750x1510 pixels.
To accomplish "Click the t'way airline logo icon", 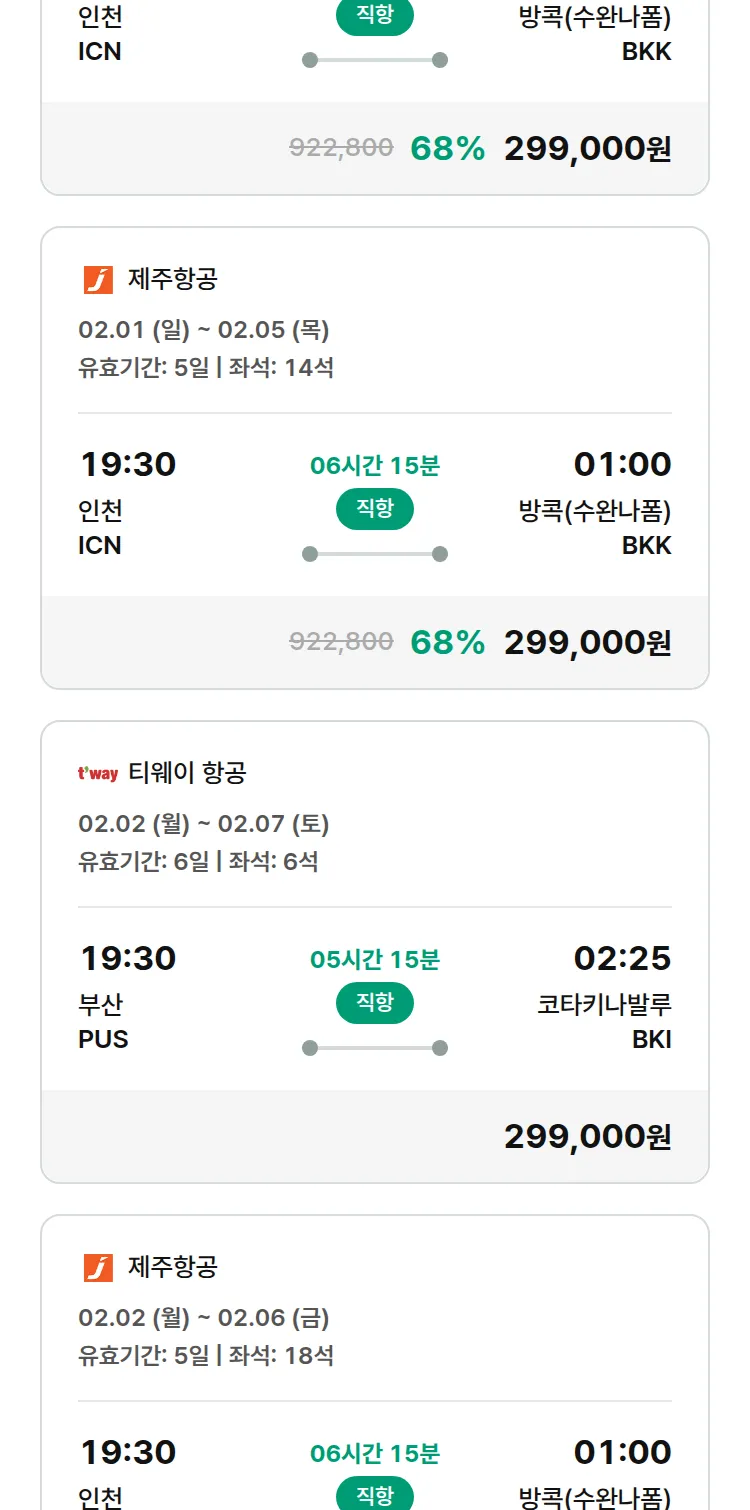I will coord(98,773).
